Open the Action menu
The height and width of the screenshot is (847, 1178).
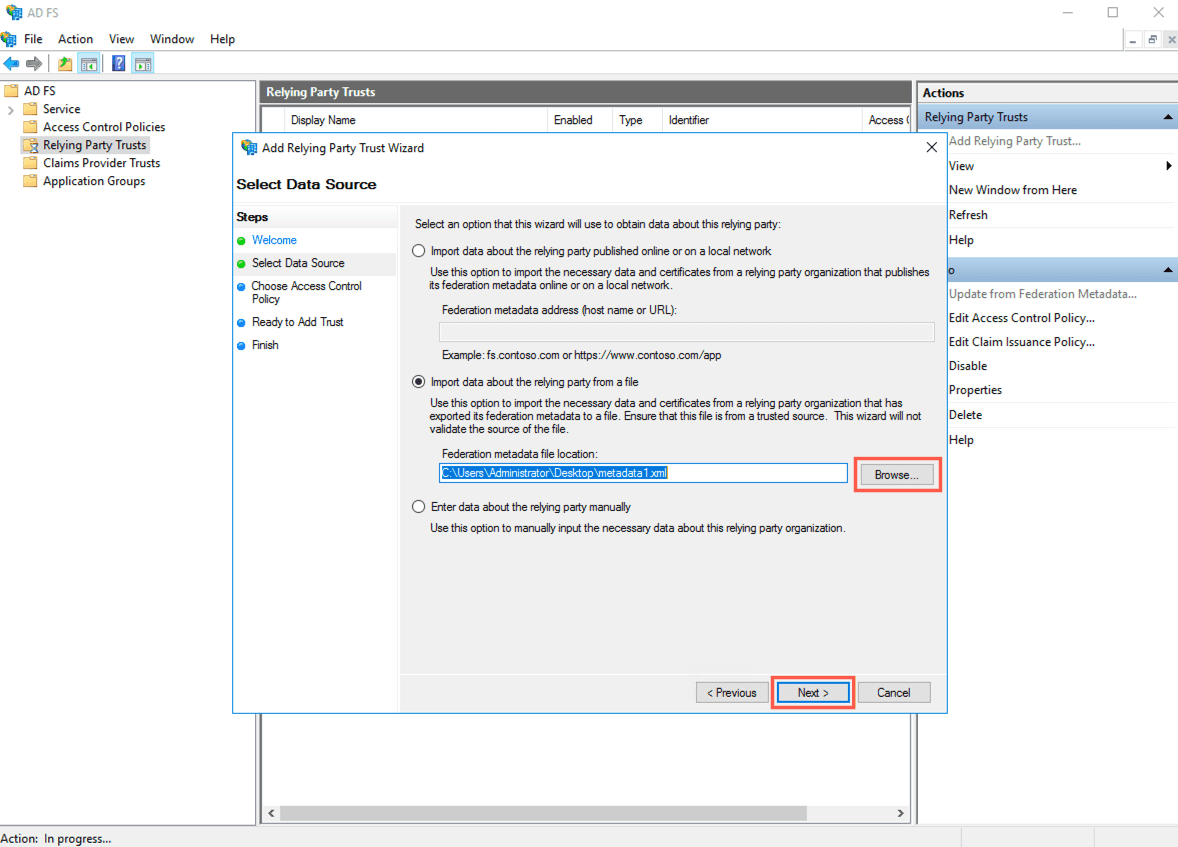pyautogui.click(x=75, y=39)
